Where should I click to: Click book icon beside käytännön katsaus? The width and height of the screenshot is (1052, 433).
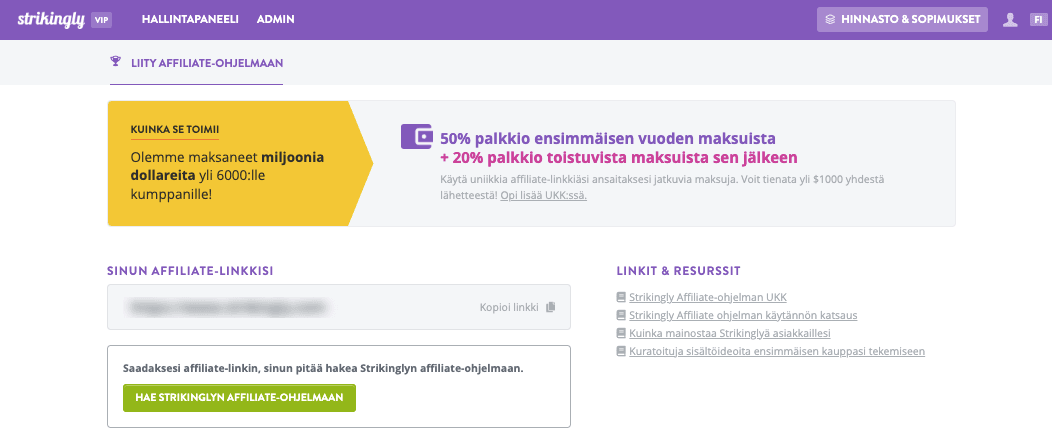click(621, 315)
